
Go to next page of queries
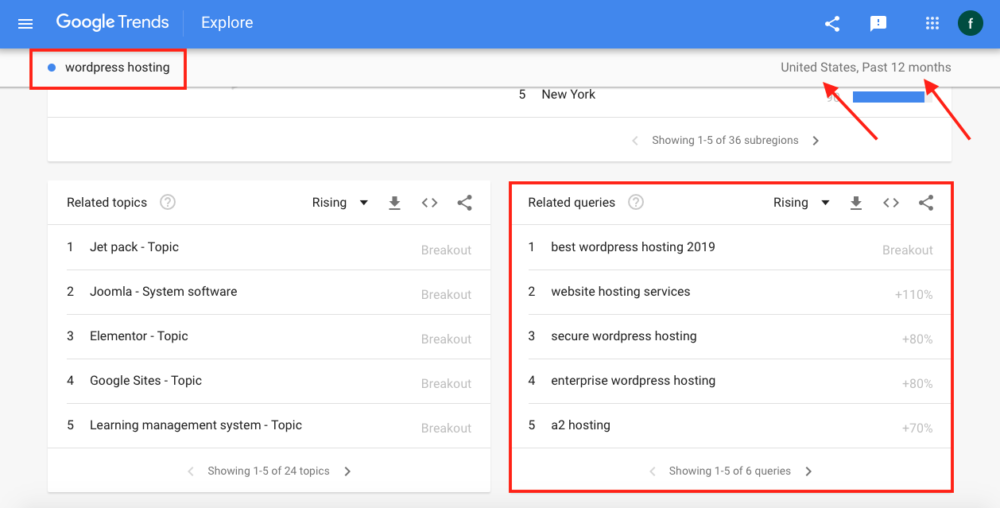[809, 471]
